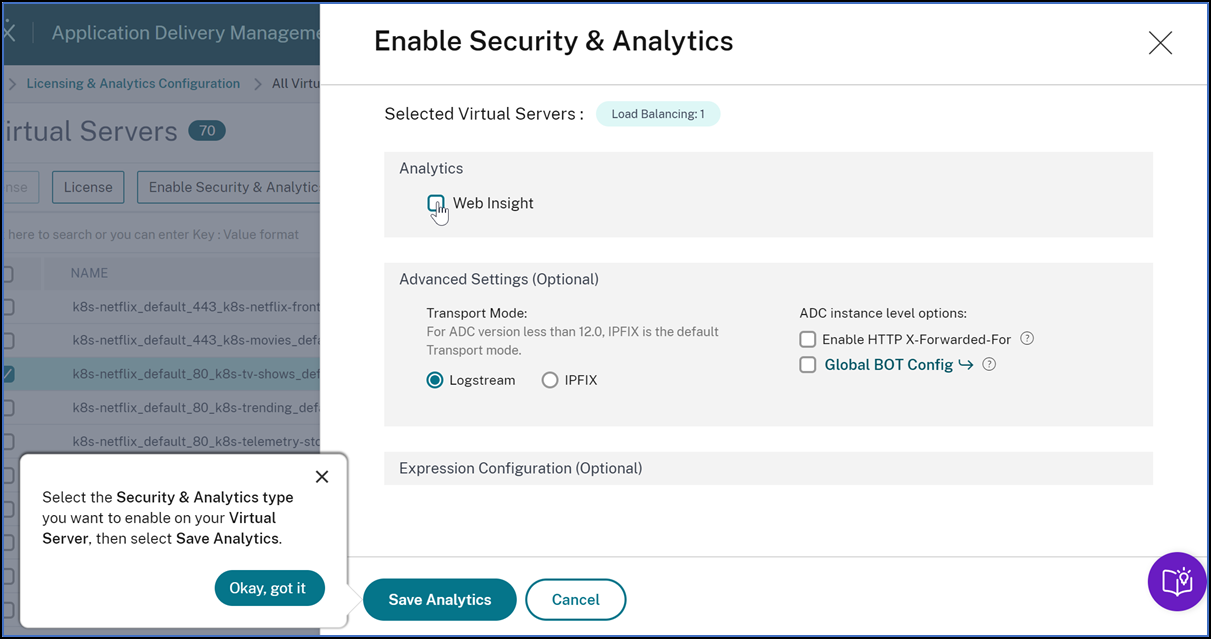1211x639 pixels.
Task: Close the Enable Security & Analytics panel
Action: [1160, 43]
